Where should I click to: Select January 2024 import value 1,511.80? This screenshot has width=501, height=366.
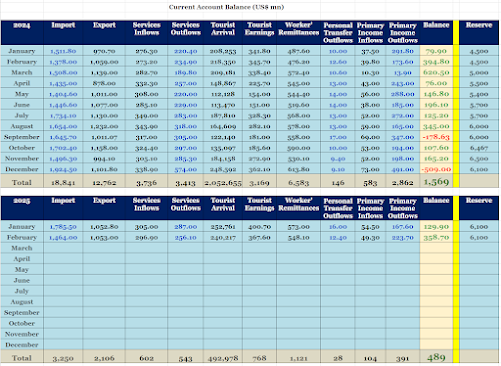(x=63, y=51)
